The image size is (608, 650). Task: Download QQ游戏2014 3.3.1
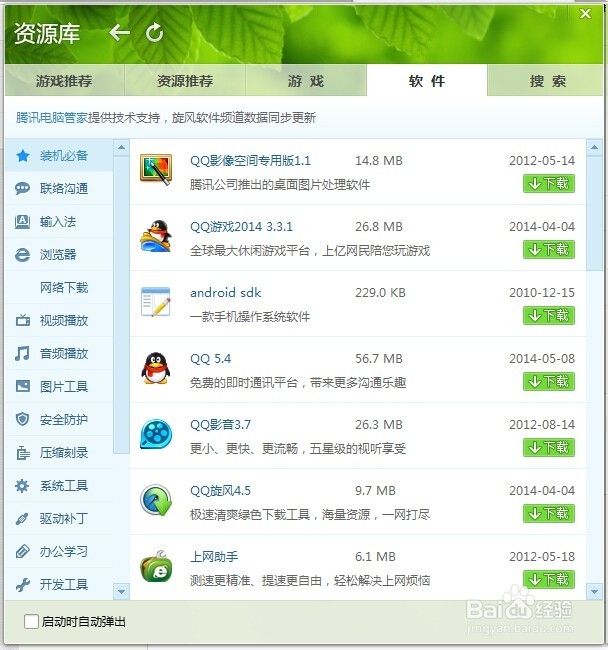(x=549, y=250)
